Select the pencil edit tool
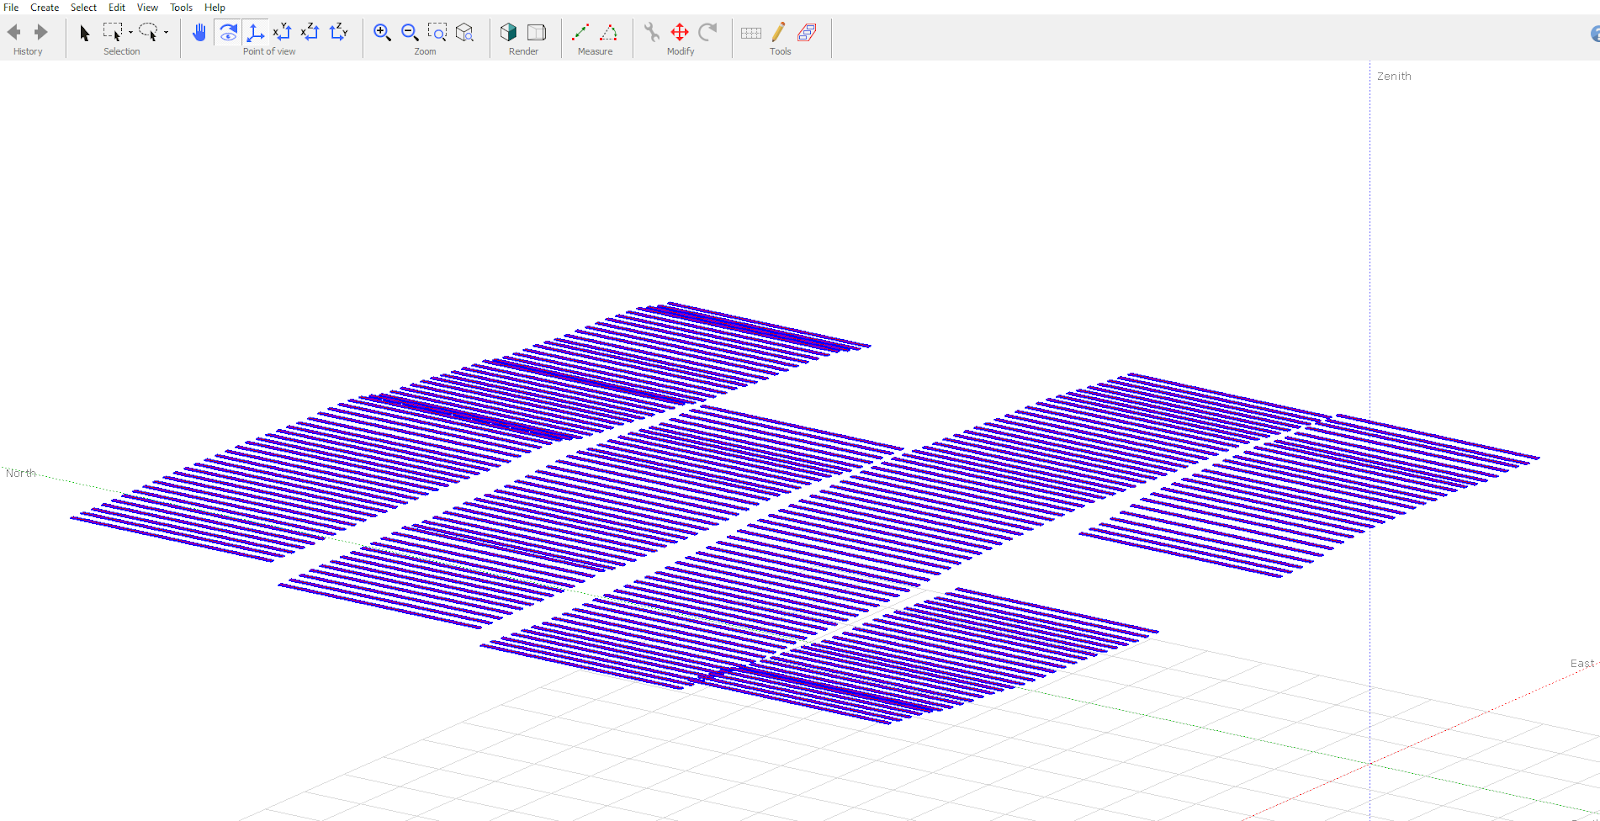The image size is (1600, 821). 779,32
